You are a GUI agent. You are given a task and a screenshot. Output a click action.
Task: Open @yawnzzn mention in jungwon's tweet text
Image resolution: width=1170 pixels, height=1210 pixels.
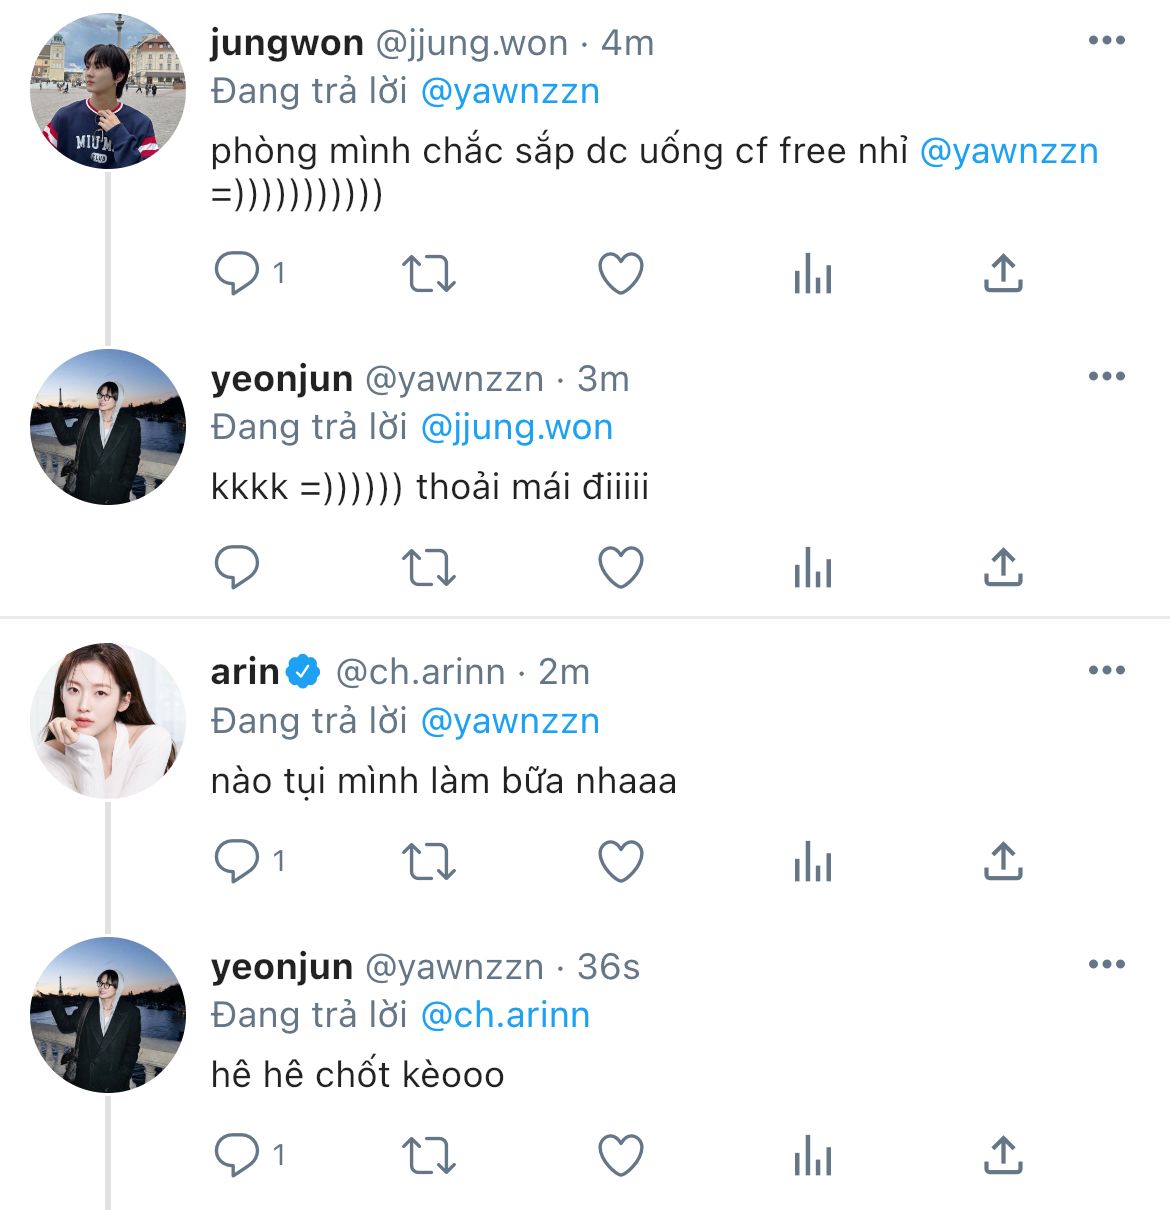(1008, 151)
